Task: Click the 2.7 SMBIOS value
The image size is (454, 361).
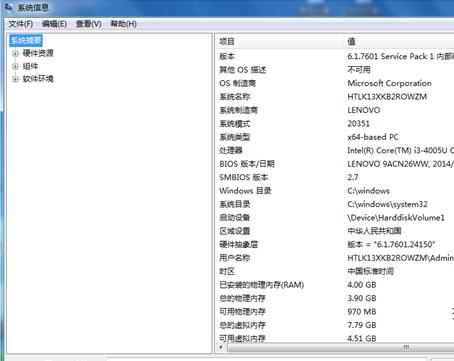Action: click(x=353, y=177)
